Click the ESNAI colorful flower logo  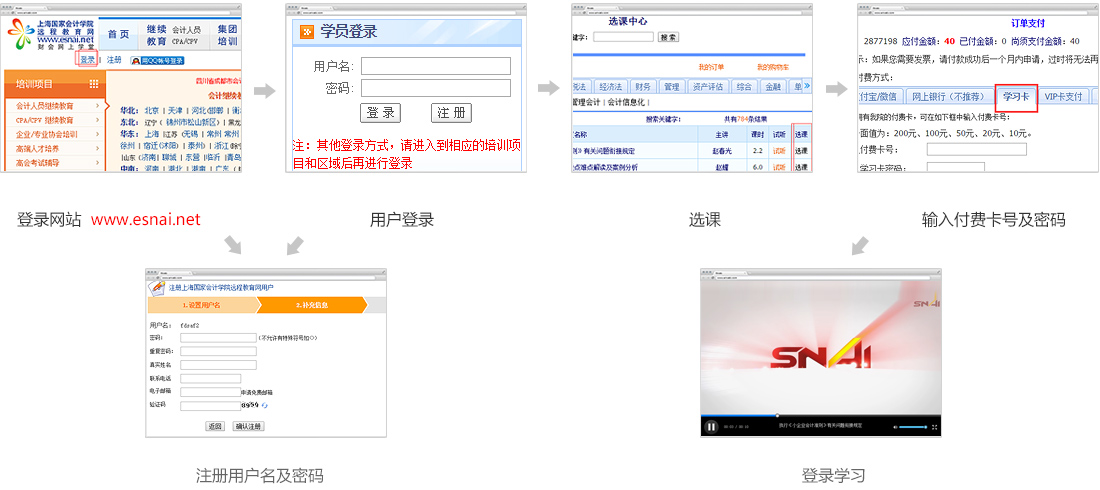21,35
